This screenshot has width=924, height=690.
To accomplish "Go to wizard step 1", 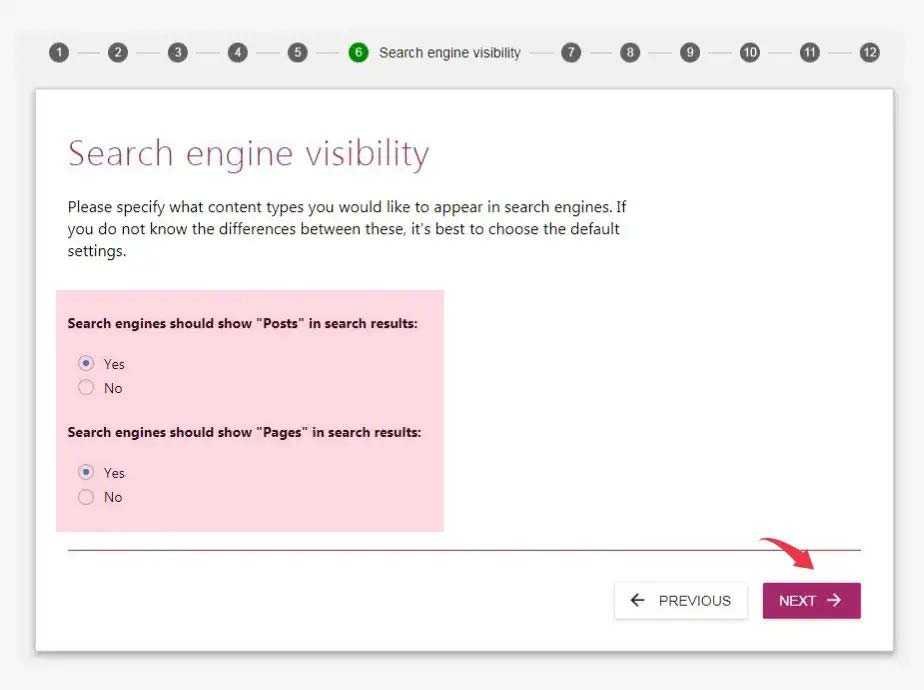I will click(59, 52).
